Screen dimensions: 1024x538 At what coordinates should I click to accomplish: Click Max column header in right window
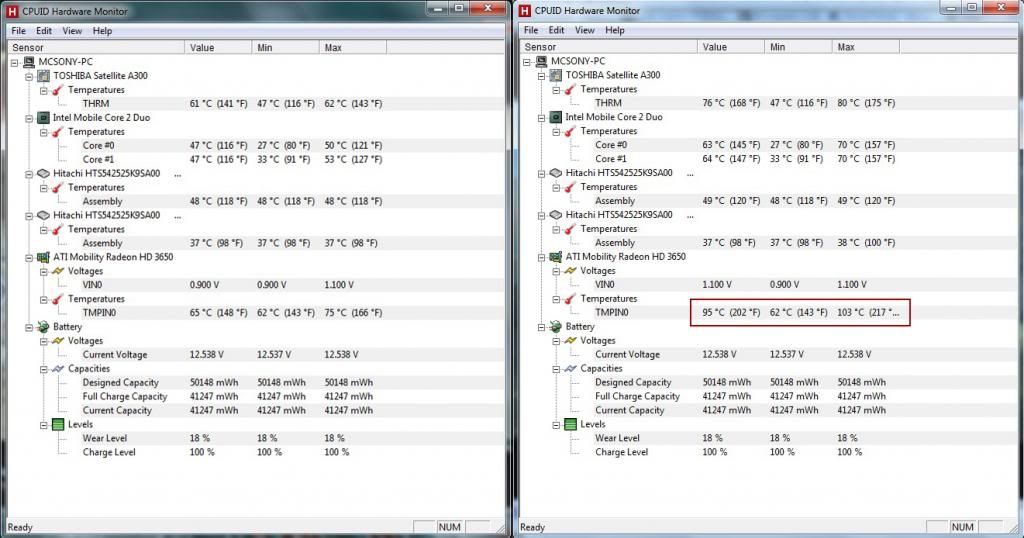[866, 47]
